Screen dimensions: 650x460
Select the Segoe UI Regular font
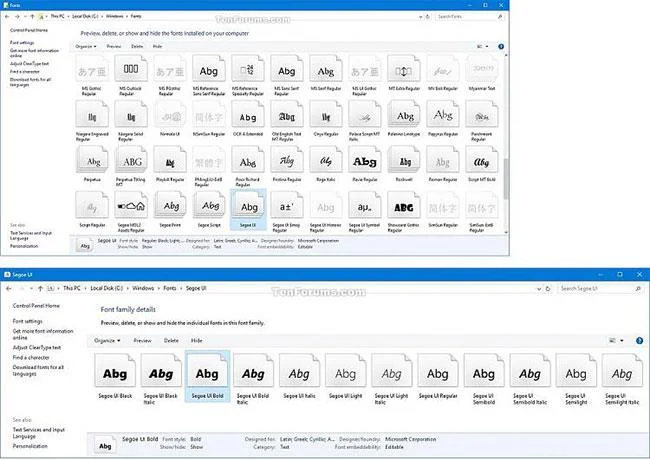coord(438,371)
